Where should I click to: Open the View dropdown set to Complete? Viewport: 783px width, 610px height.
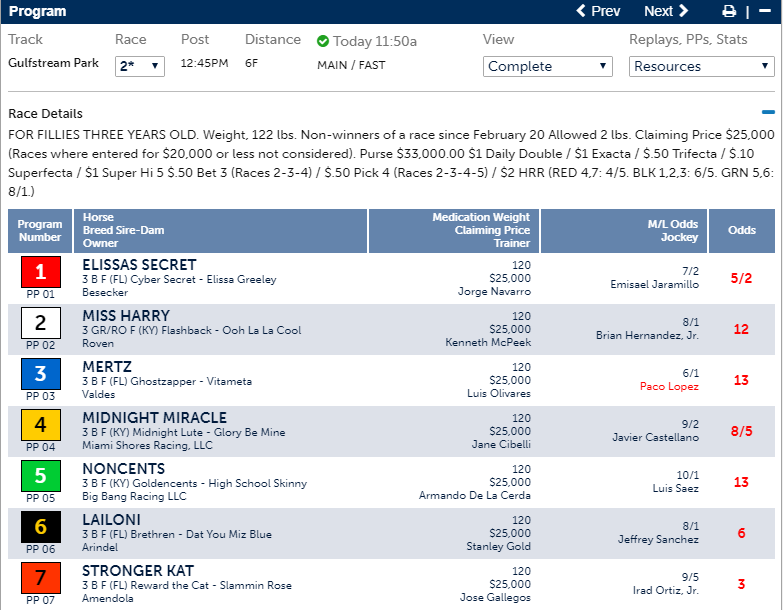click(x=547, y=66)
